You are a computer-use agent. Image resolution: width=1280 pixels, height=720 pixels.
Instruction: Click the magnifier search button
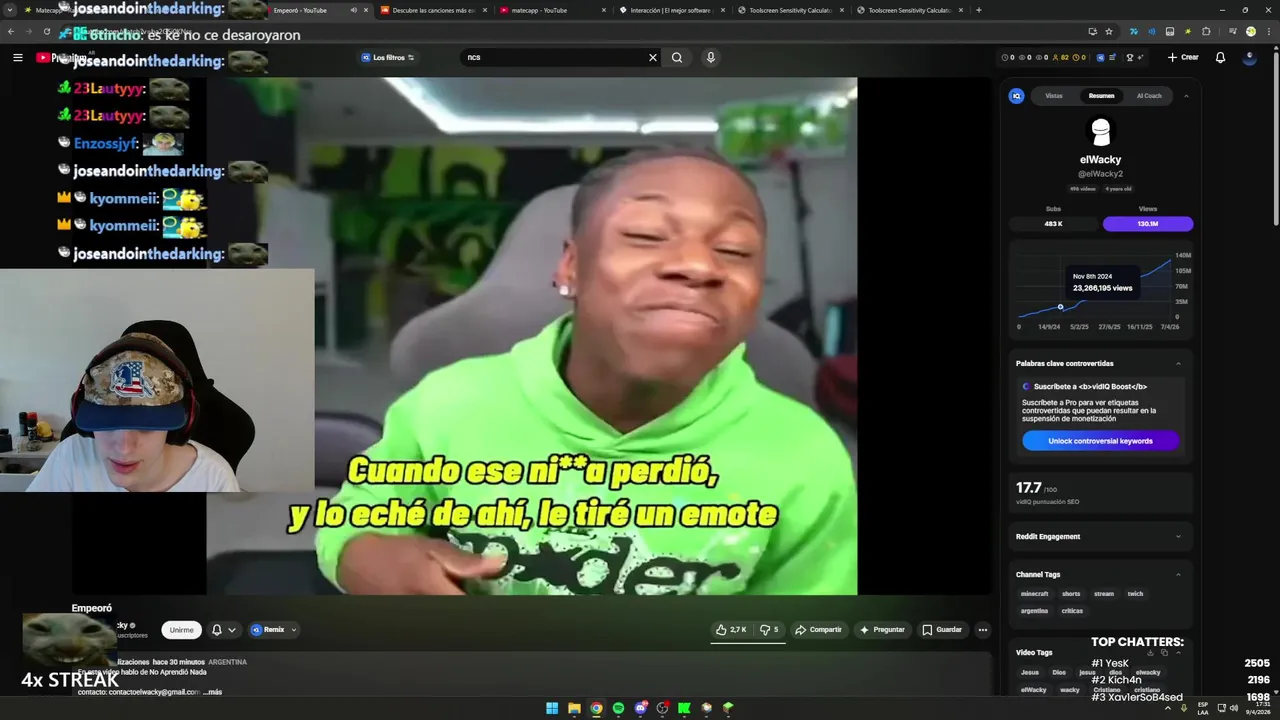(677, 58)
